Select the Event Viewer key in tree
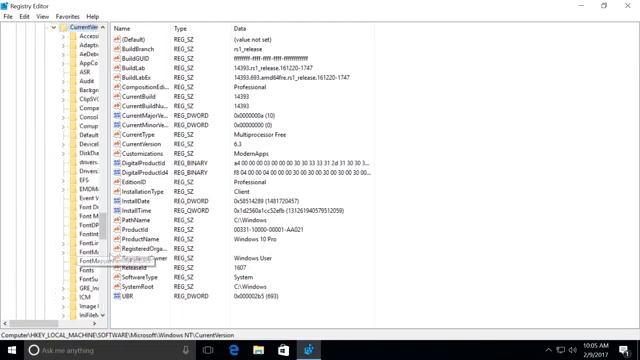The width and height of the screenshot is (640, 360). click(89, 198)
